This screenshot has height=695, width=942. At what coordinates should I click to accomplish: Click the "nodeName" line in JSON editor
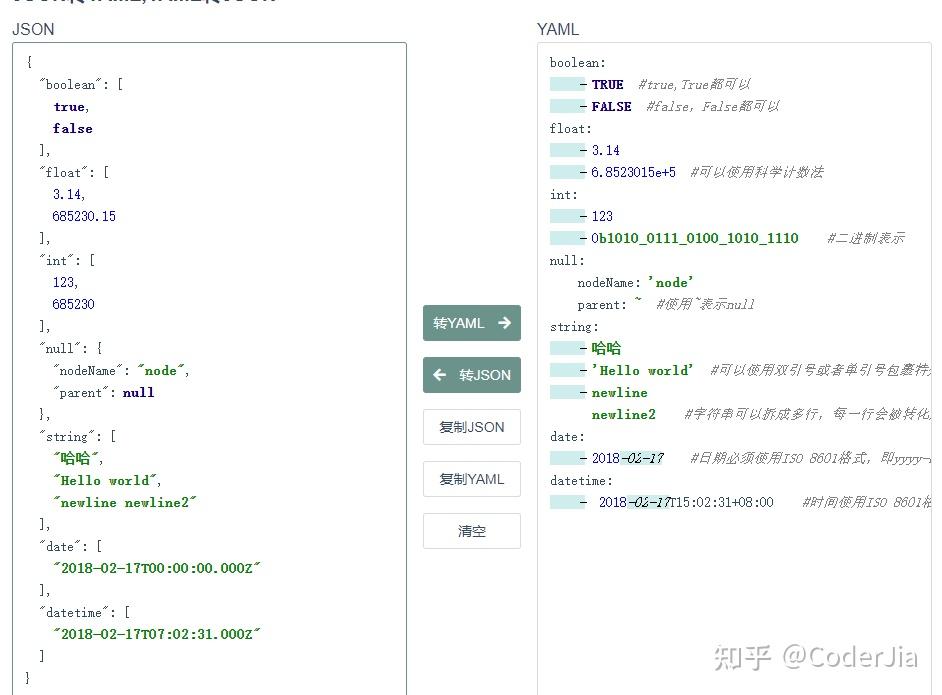tap(121, 371)
